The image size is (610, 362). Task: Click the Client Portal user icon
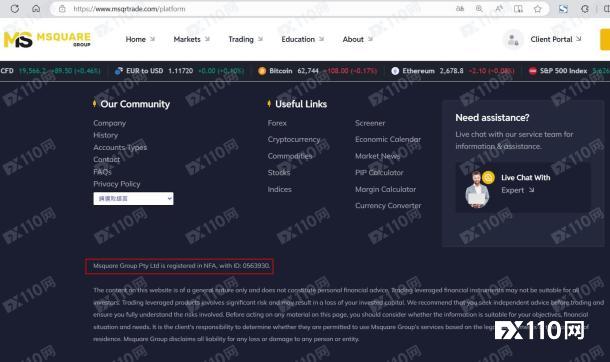(513, 40)
